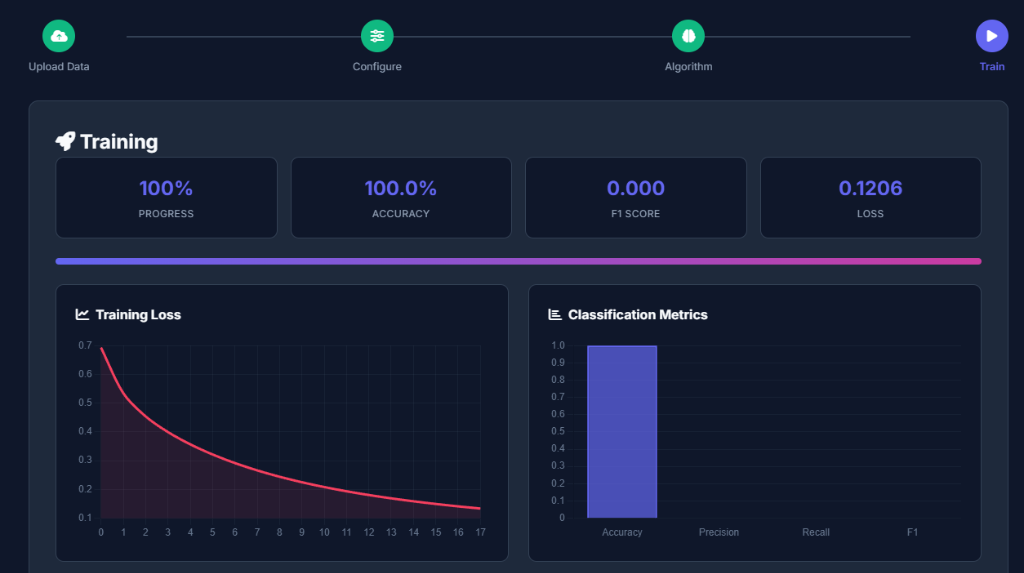
Task: Click the Precision label on metrics chart
Action: (718, 532)
